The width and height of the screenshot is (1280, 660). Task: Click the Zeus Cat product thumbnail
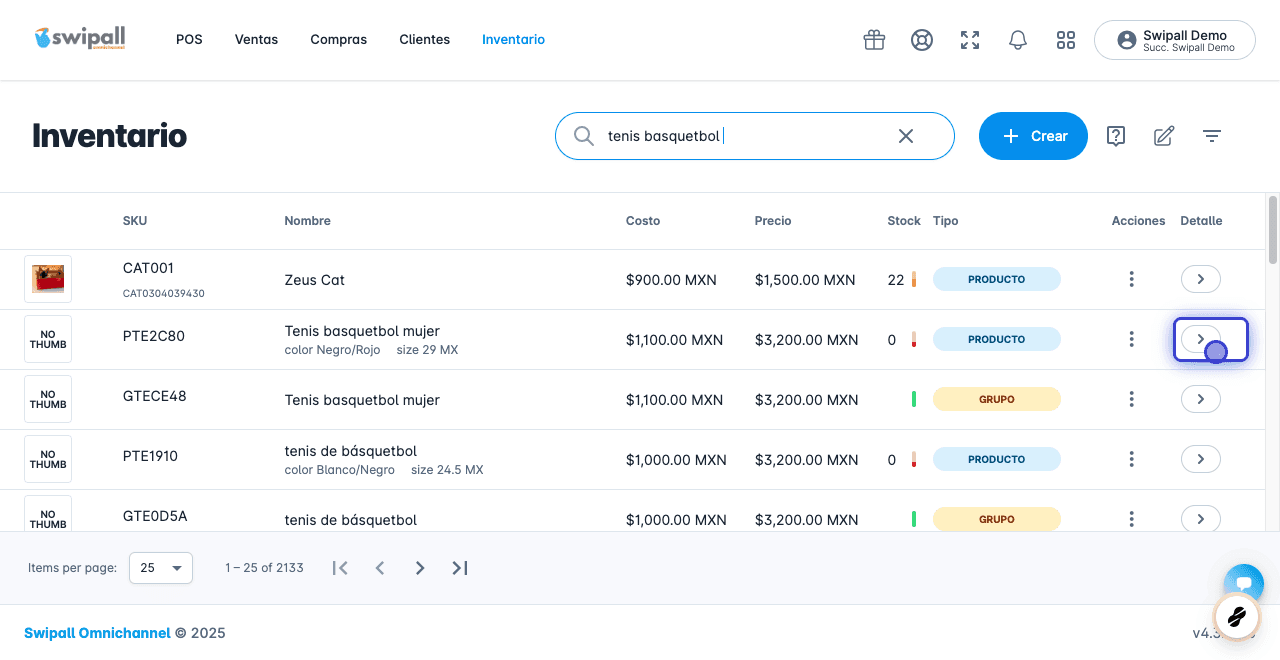48,279
